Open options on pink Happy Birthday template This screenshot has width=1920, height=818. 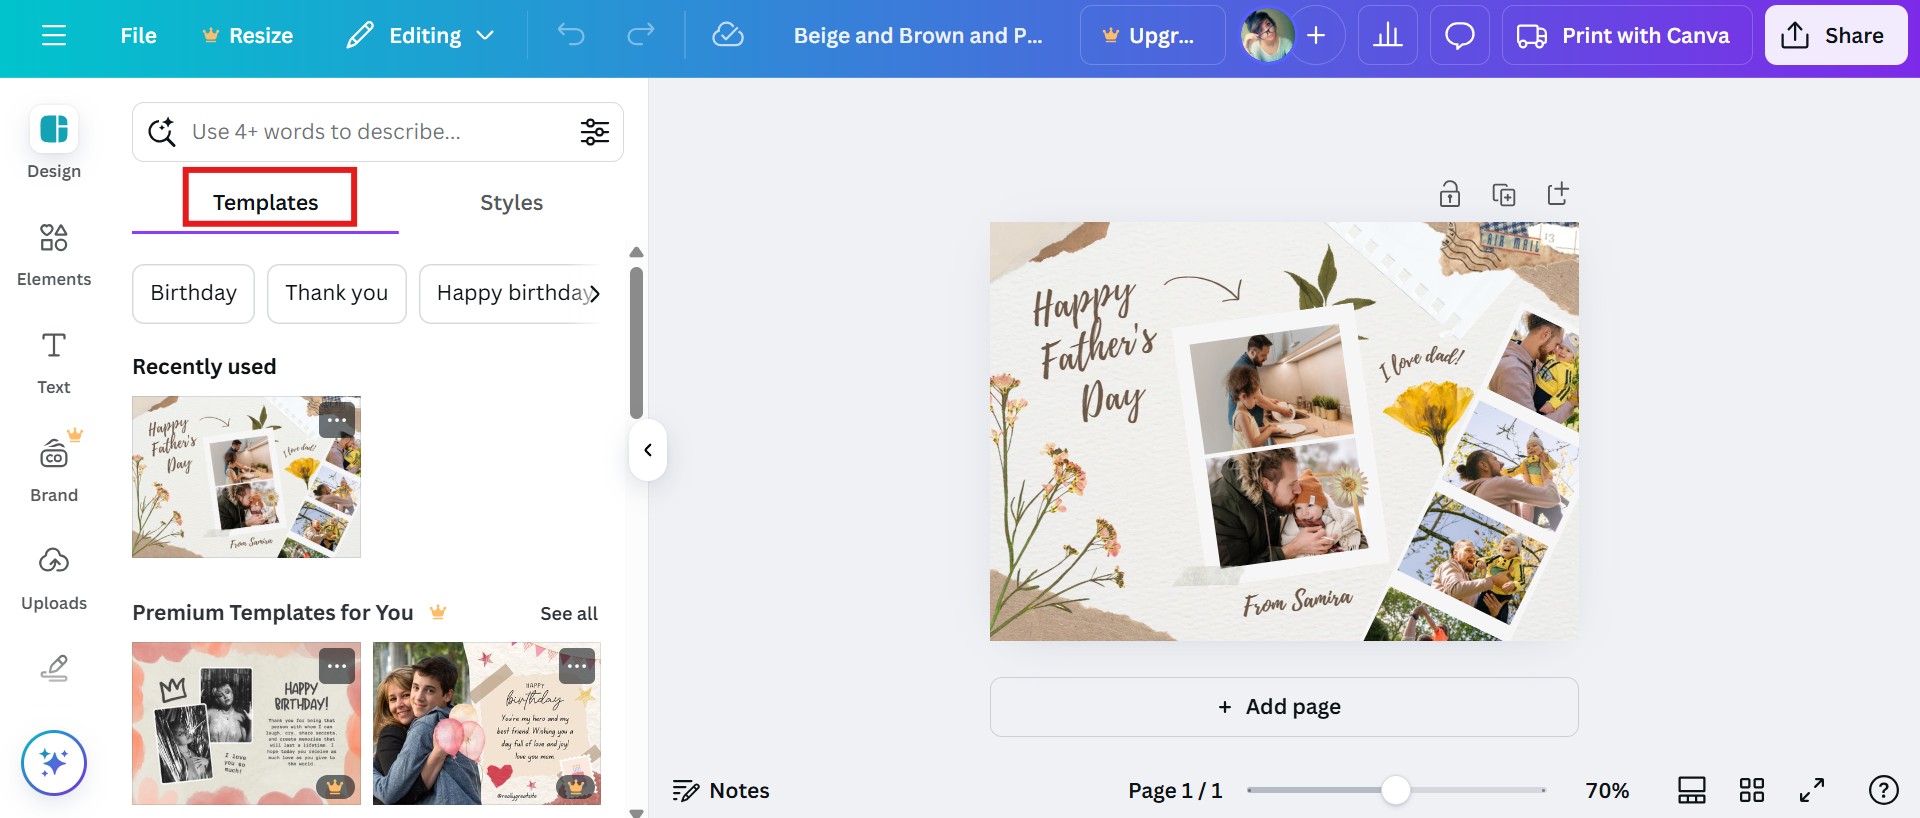(337, 666)
